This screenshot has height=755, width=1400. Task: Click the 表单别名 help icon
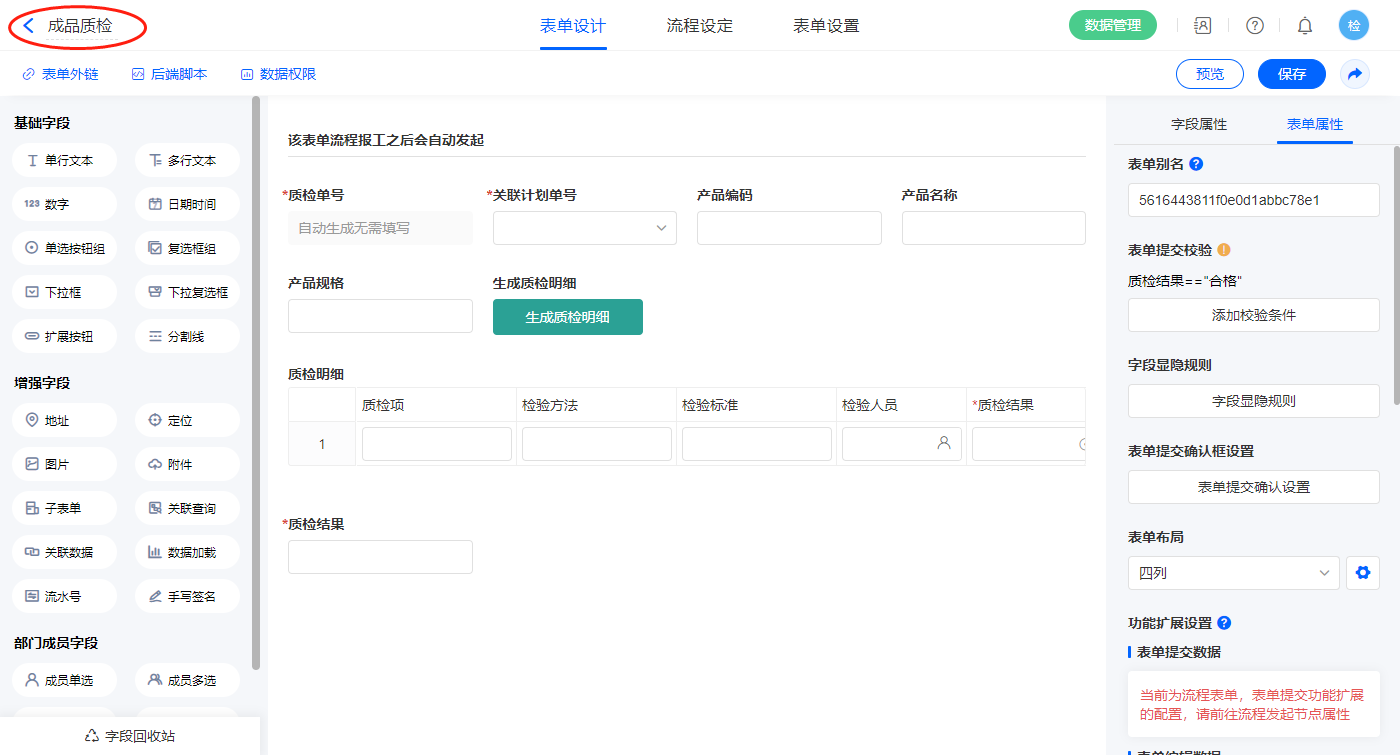(x=1196, y=164)
